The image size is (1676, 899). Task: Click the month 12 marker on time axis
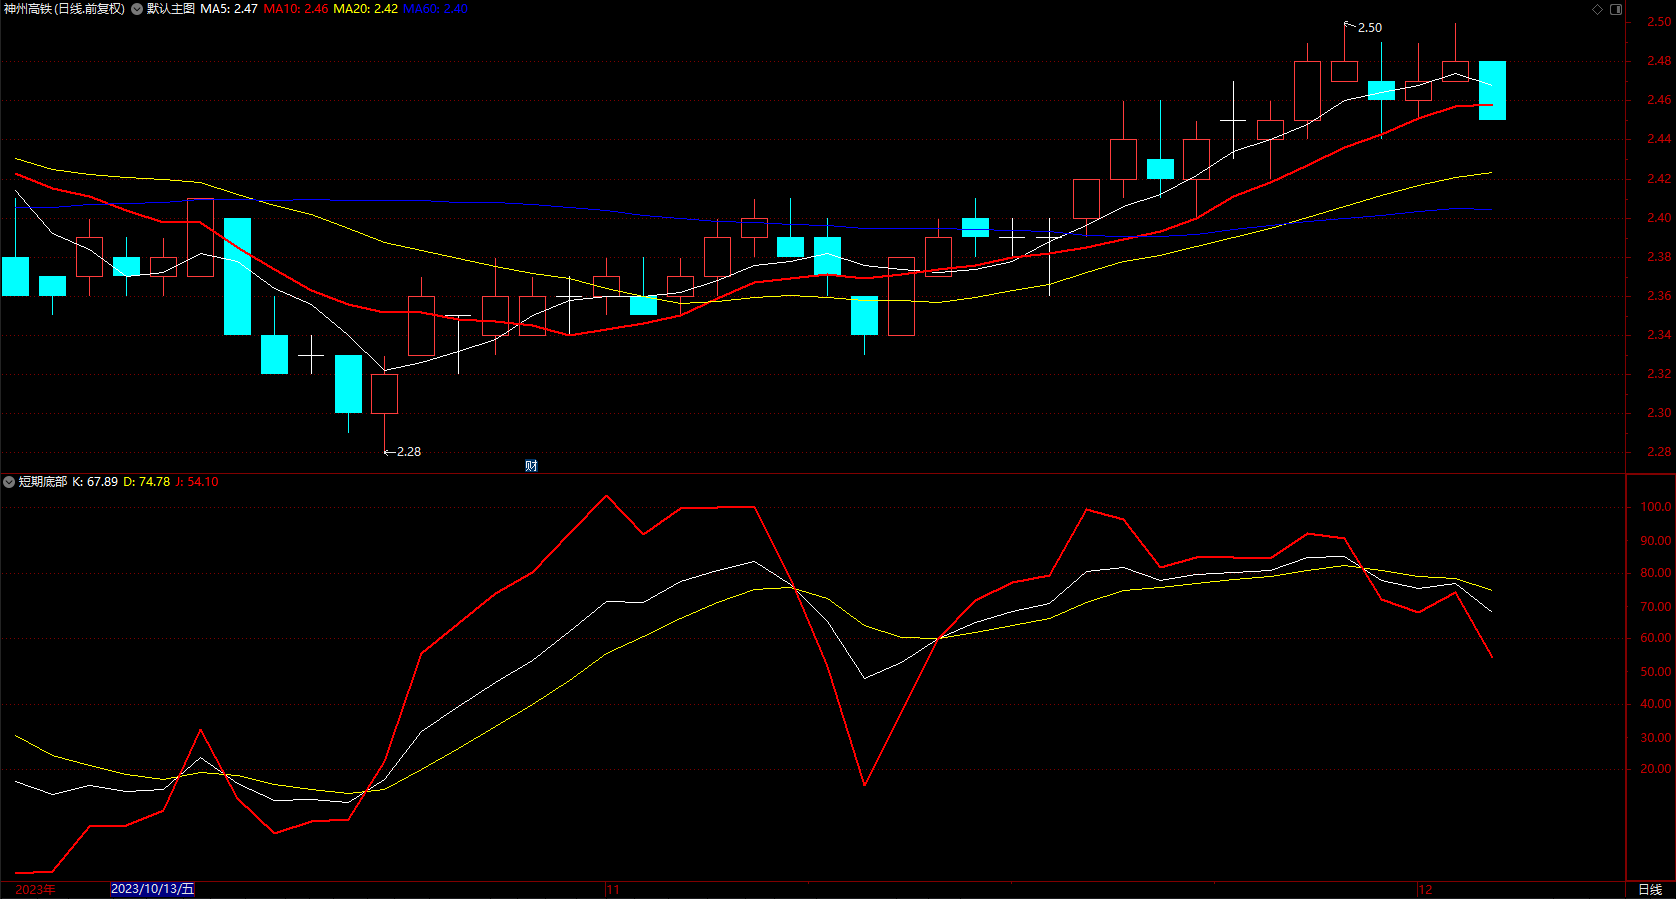coord(1425,889)
